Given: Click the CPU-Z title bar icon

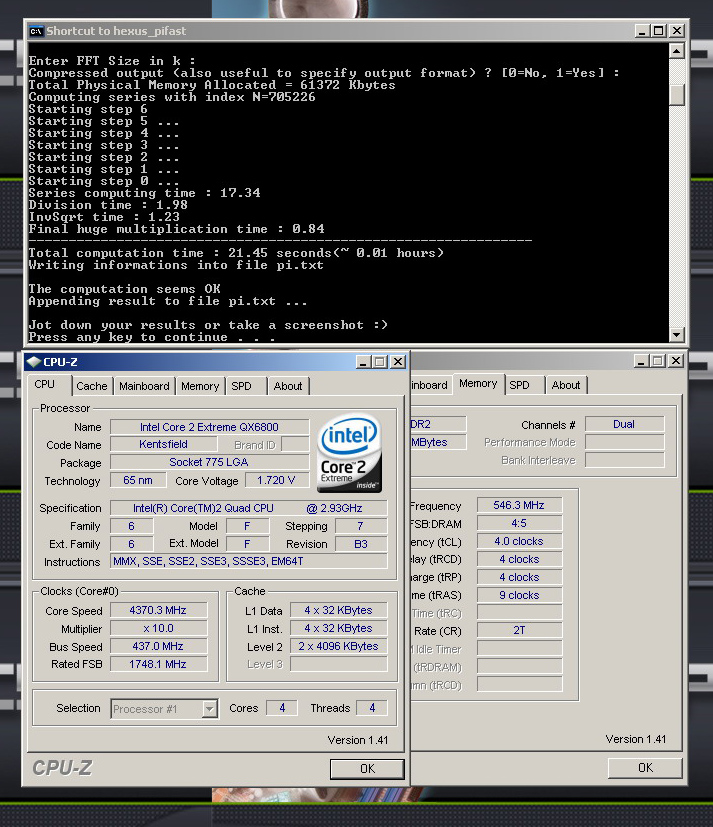Looking at the screenshot, I should pos(34,362).
